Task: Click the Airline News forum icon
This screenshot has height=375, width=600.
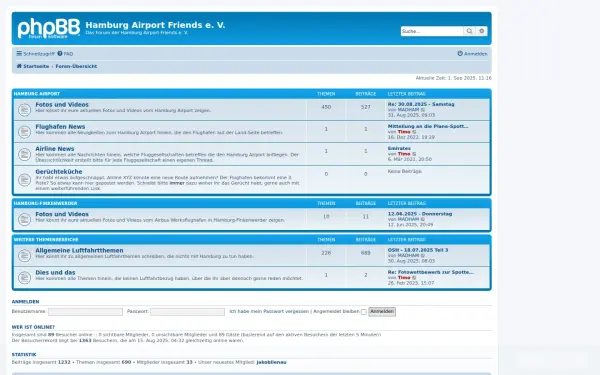Action: [24, 154]
